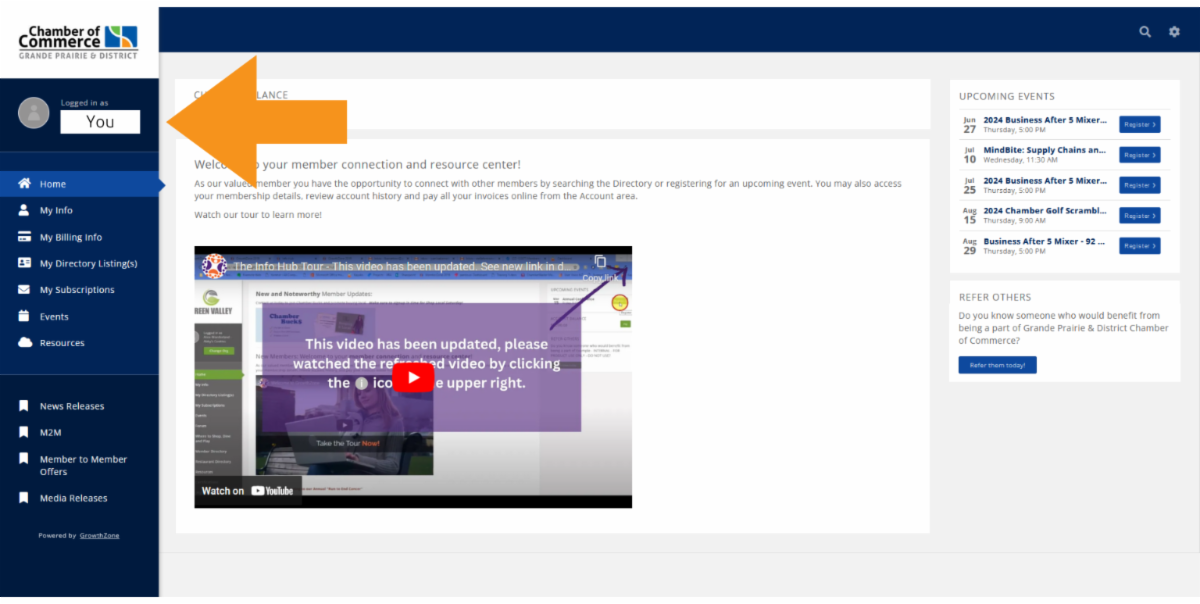Register for 2024 Chamber Golf Scramble

tap(1139, 215)
